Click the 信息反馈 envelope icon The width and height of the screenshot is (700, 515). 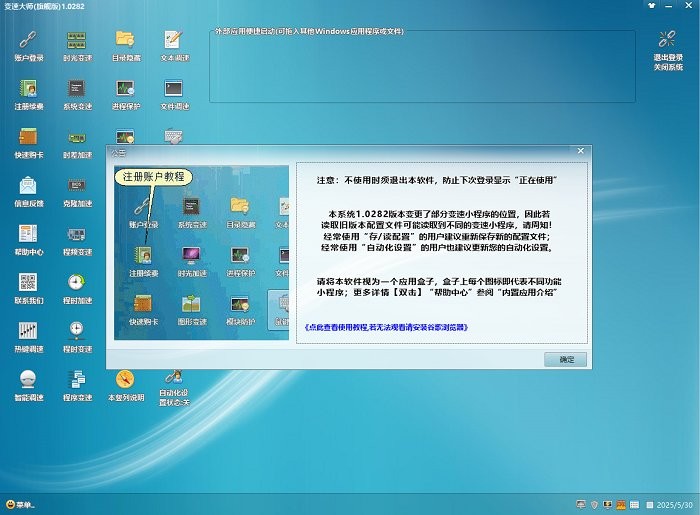coord(29,186)
